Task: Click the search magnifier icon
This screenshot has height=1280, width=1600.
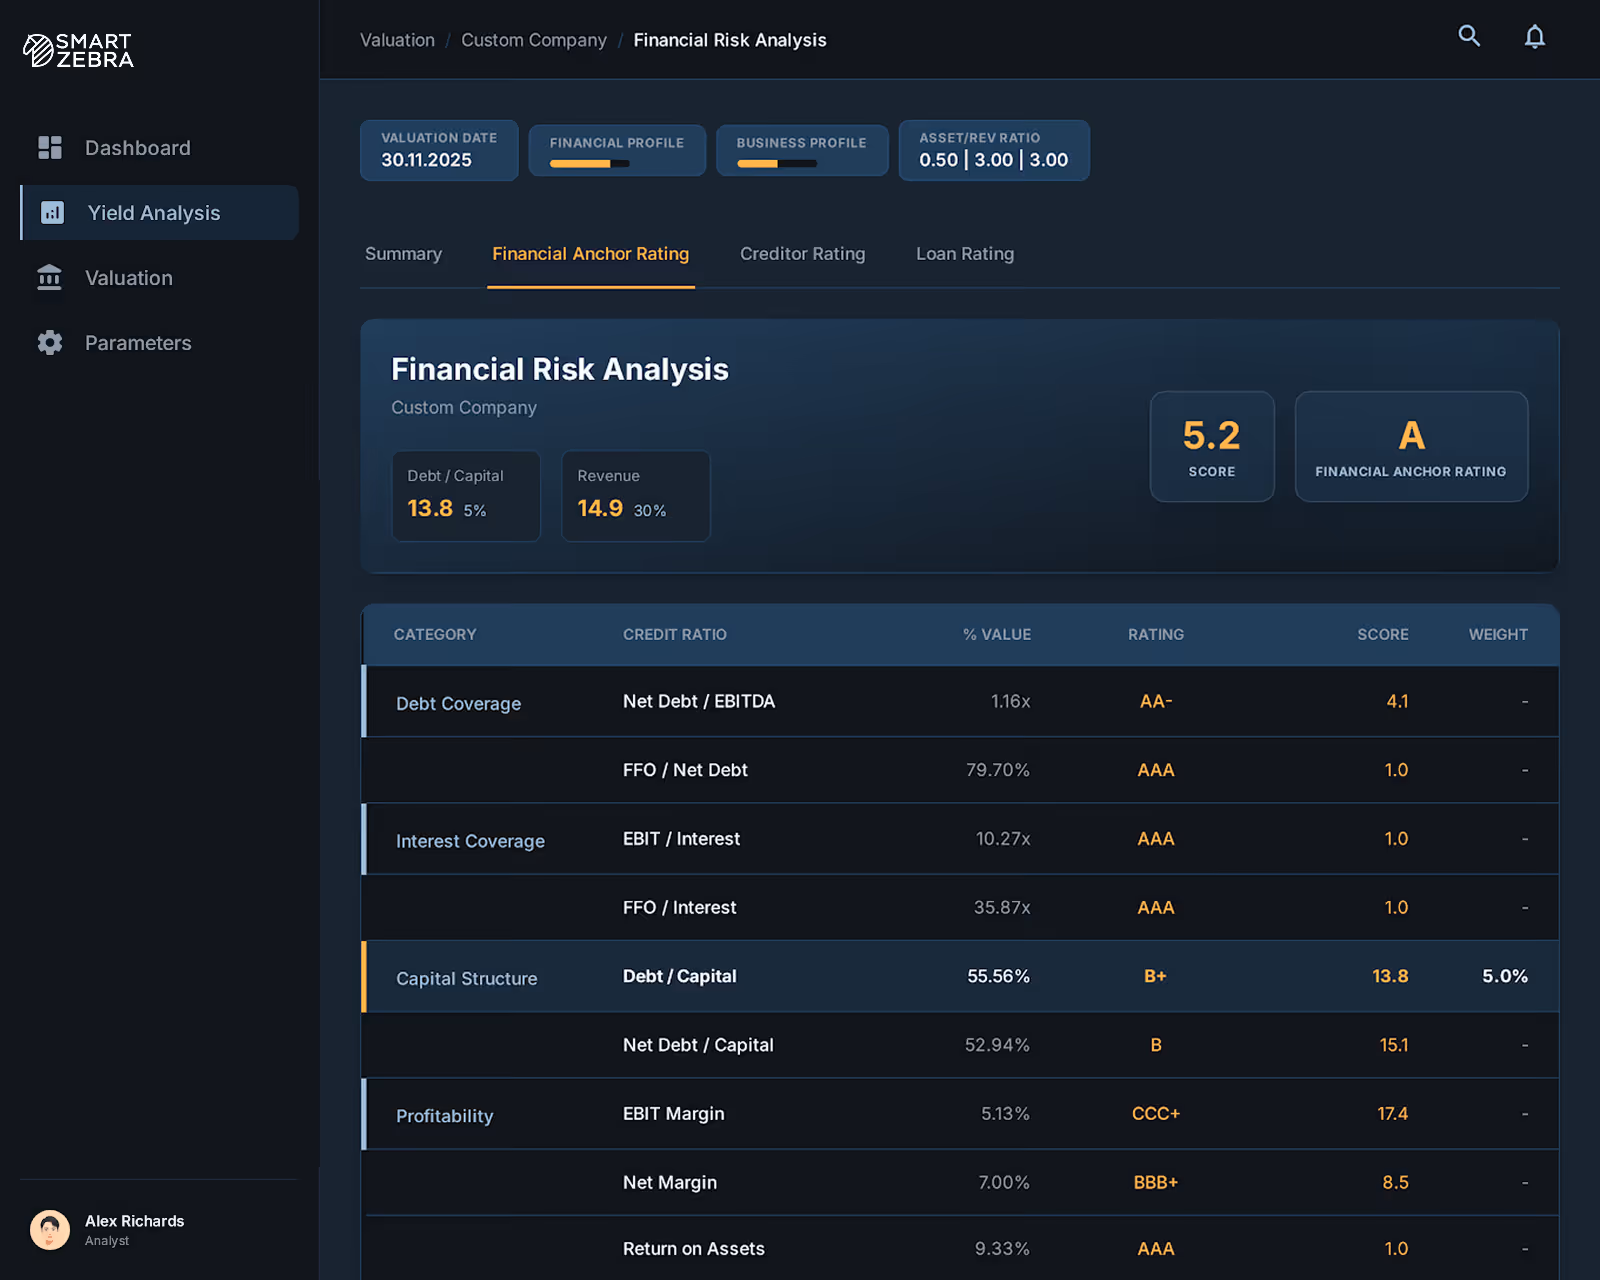Action: tap(1469, 36)
